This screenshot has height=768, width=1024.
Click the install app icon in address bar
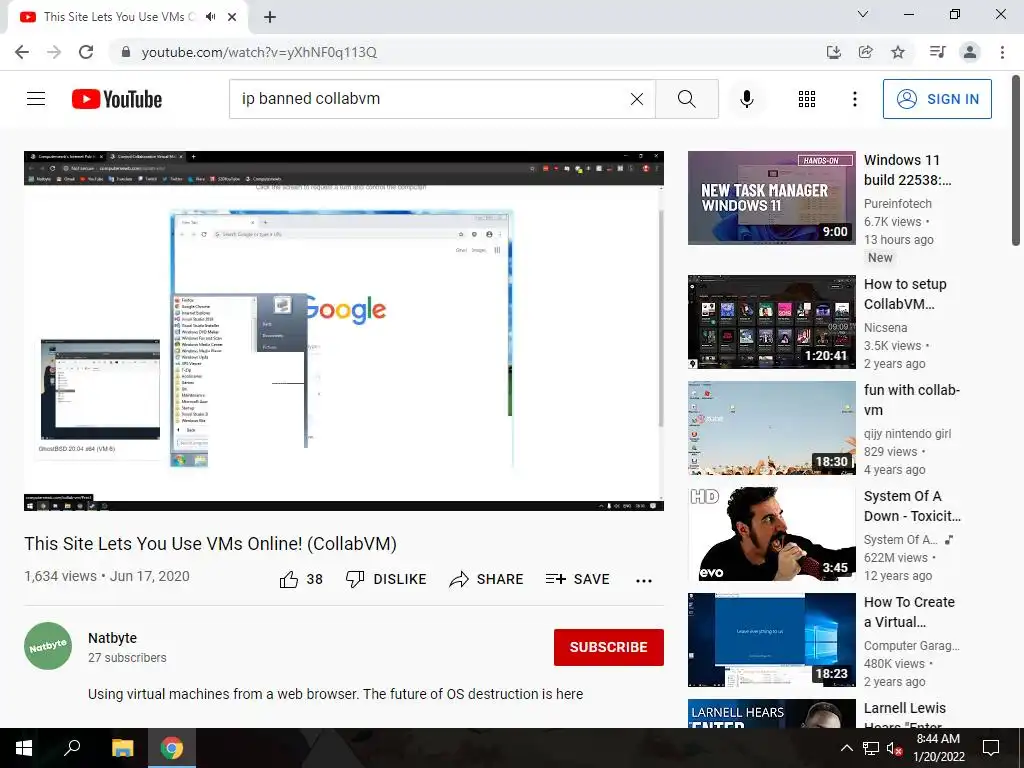pos(833,52)
